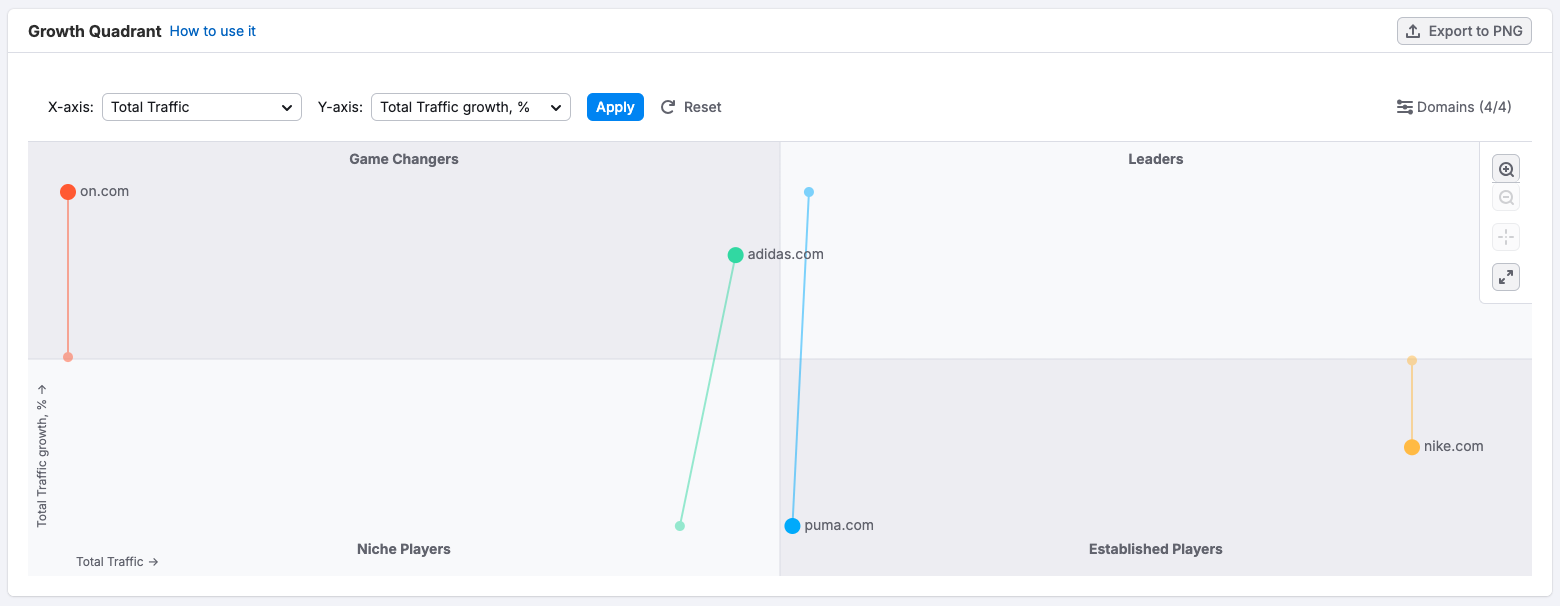The height and width of the screenshot is (606, 1560).
Task: Open the Domains (4/4) filter settings
Action: (1454, 107)
